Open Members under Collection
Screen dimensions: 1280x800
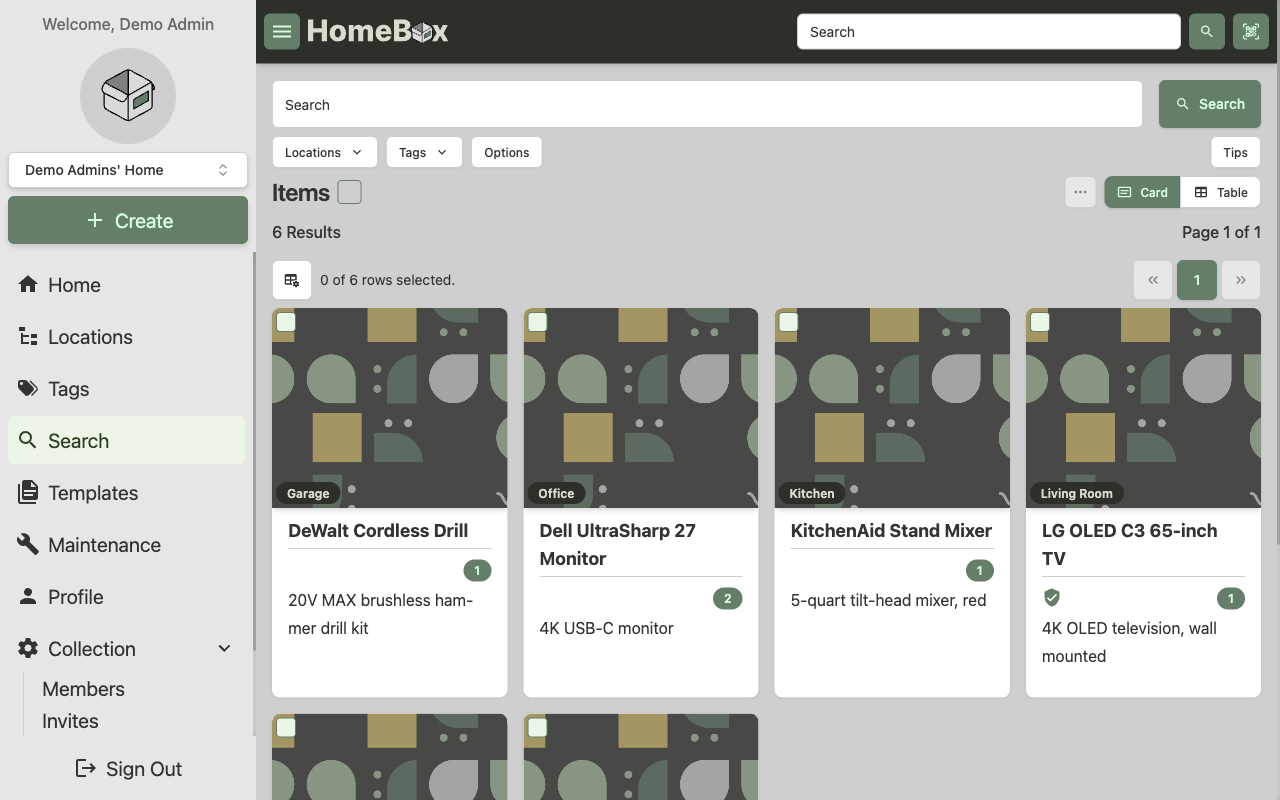tap(84, 689)
